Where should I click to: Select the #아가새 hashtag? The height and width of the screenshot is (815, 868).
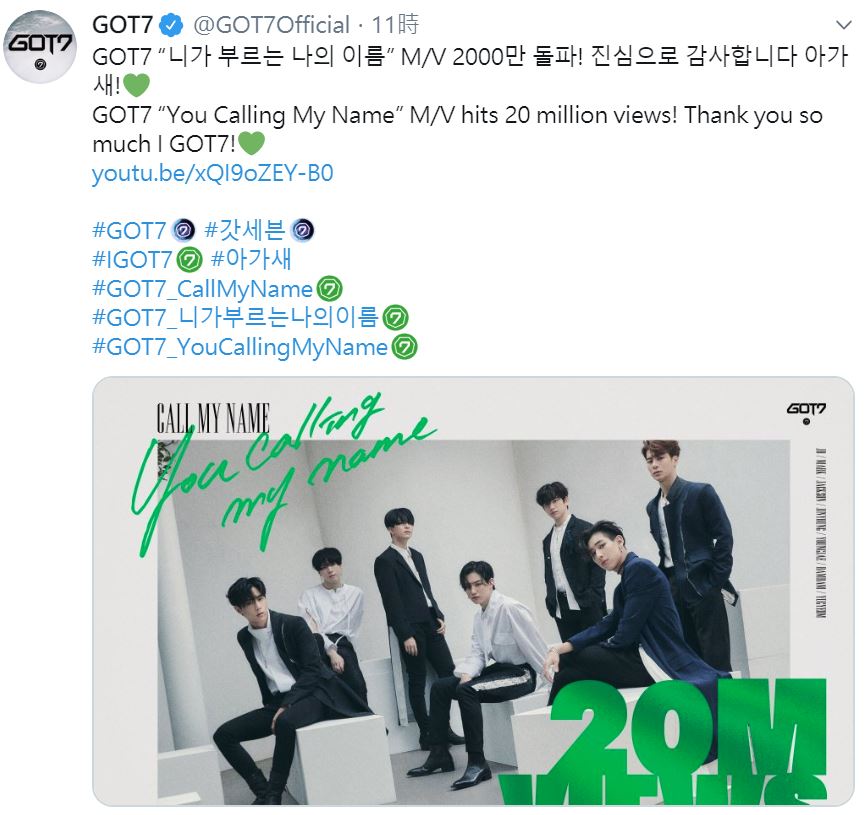(251, 260)
